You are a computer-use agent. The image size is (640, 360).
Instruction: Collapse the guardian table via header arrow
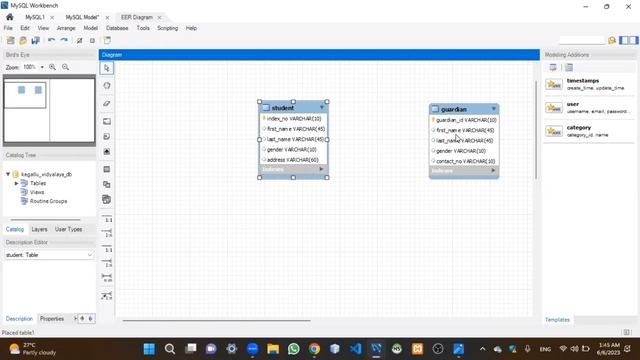[493, 109]
